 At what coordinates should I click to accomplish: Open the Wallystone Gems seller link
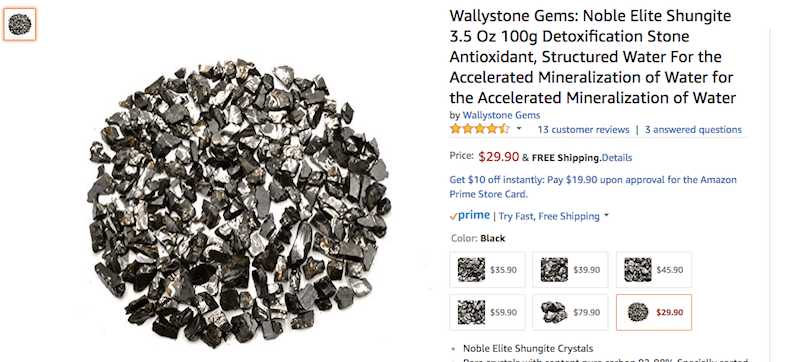coord(501,115)
